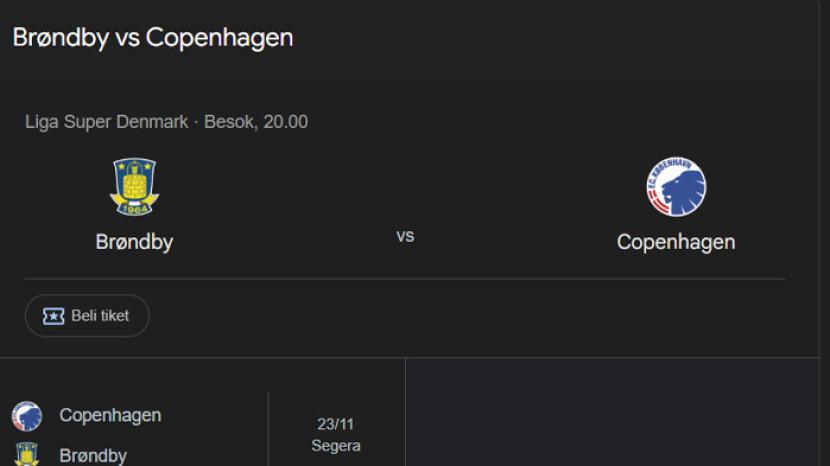Click the Brøndby yellow crest logo
The height and width of the screenshot is (466, 830).
coord(133,186)
